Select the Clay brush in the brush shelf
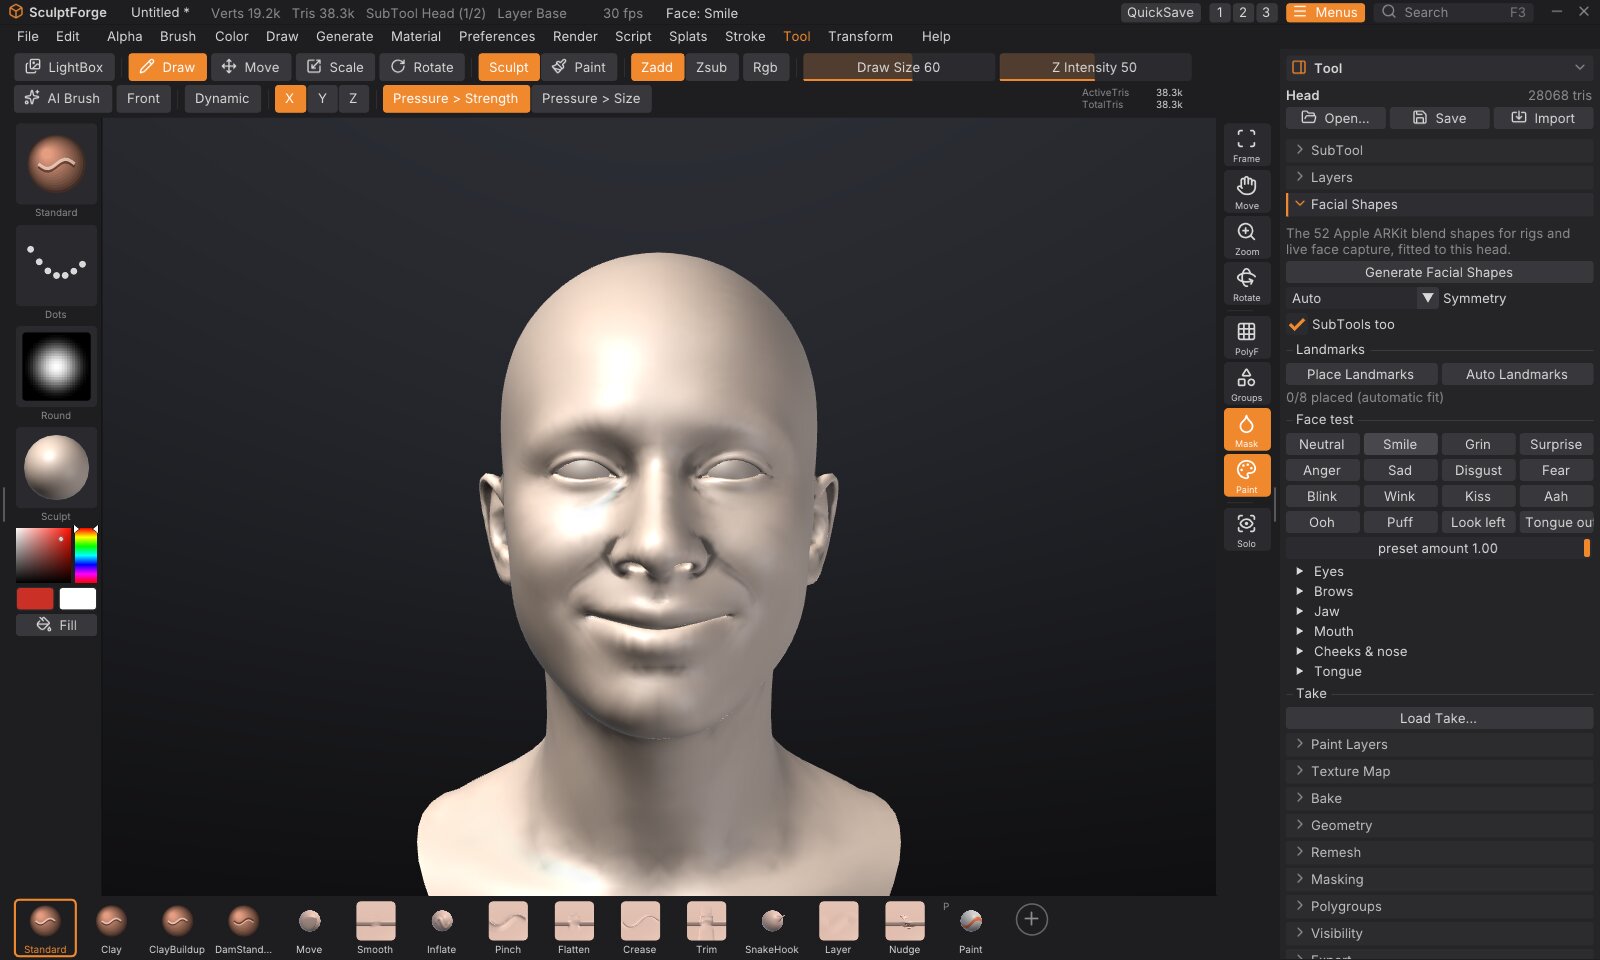Viewport: 1600px width, 960px height. (x=111, y=928)
